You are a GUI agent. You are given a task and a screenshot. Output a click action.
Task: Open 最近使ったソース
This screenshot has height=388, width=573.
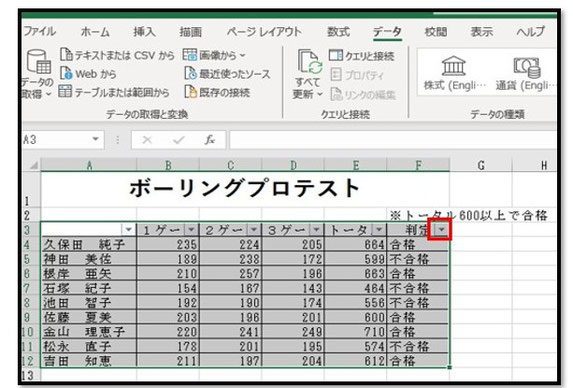(x=228, y=74)
